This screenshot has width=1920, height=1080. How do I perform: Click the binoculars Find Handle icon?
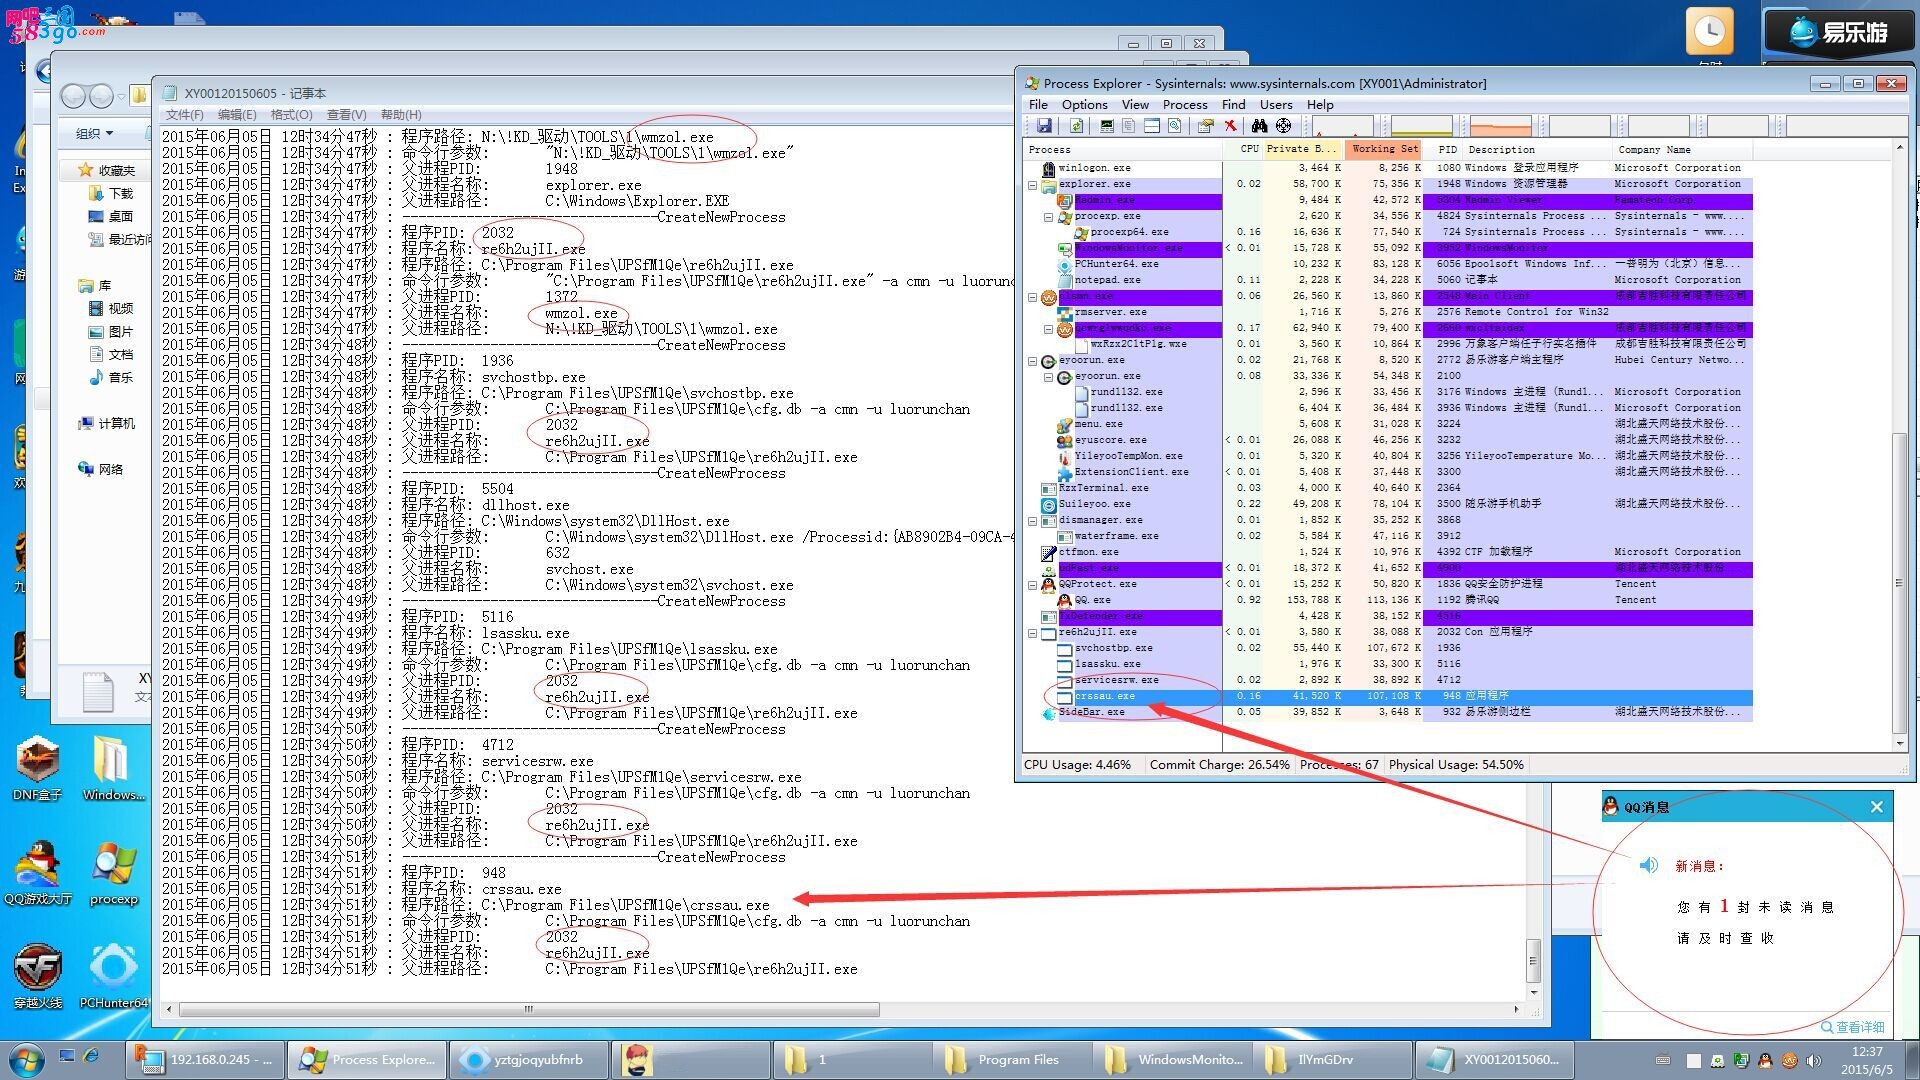tap(1260, 126)
